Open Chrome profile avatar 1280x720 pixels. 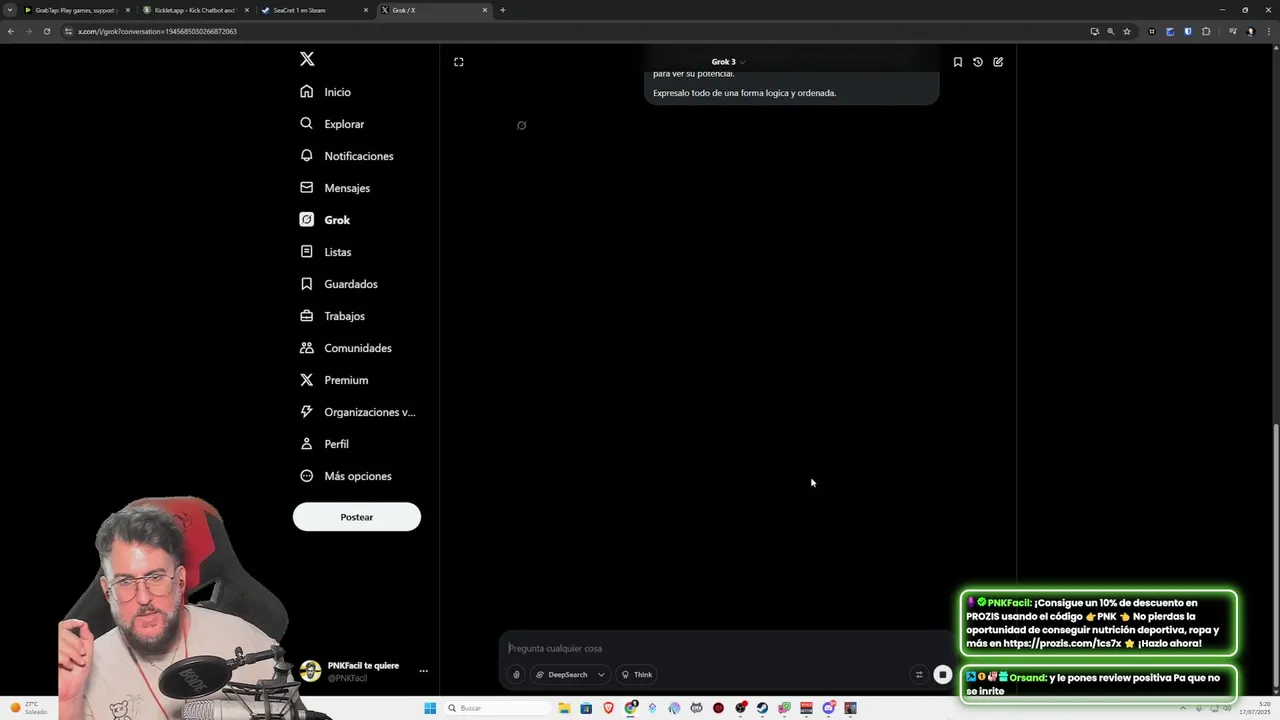tap(1250, 31)
